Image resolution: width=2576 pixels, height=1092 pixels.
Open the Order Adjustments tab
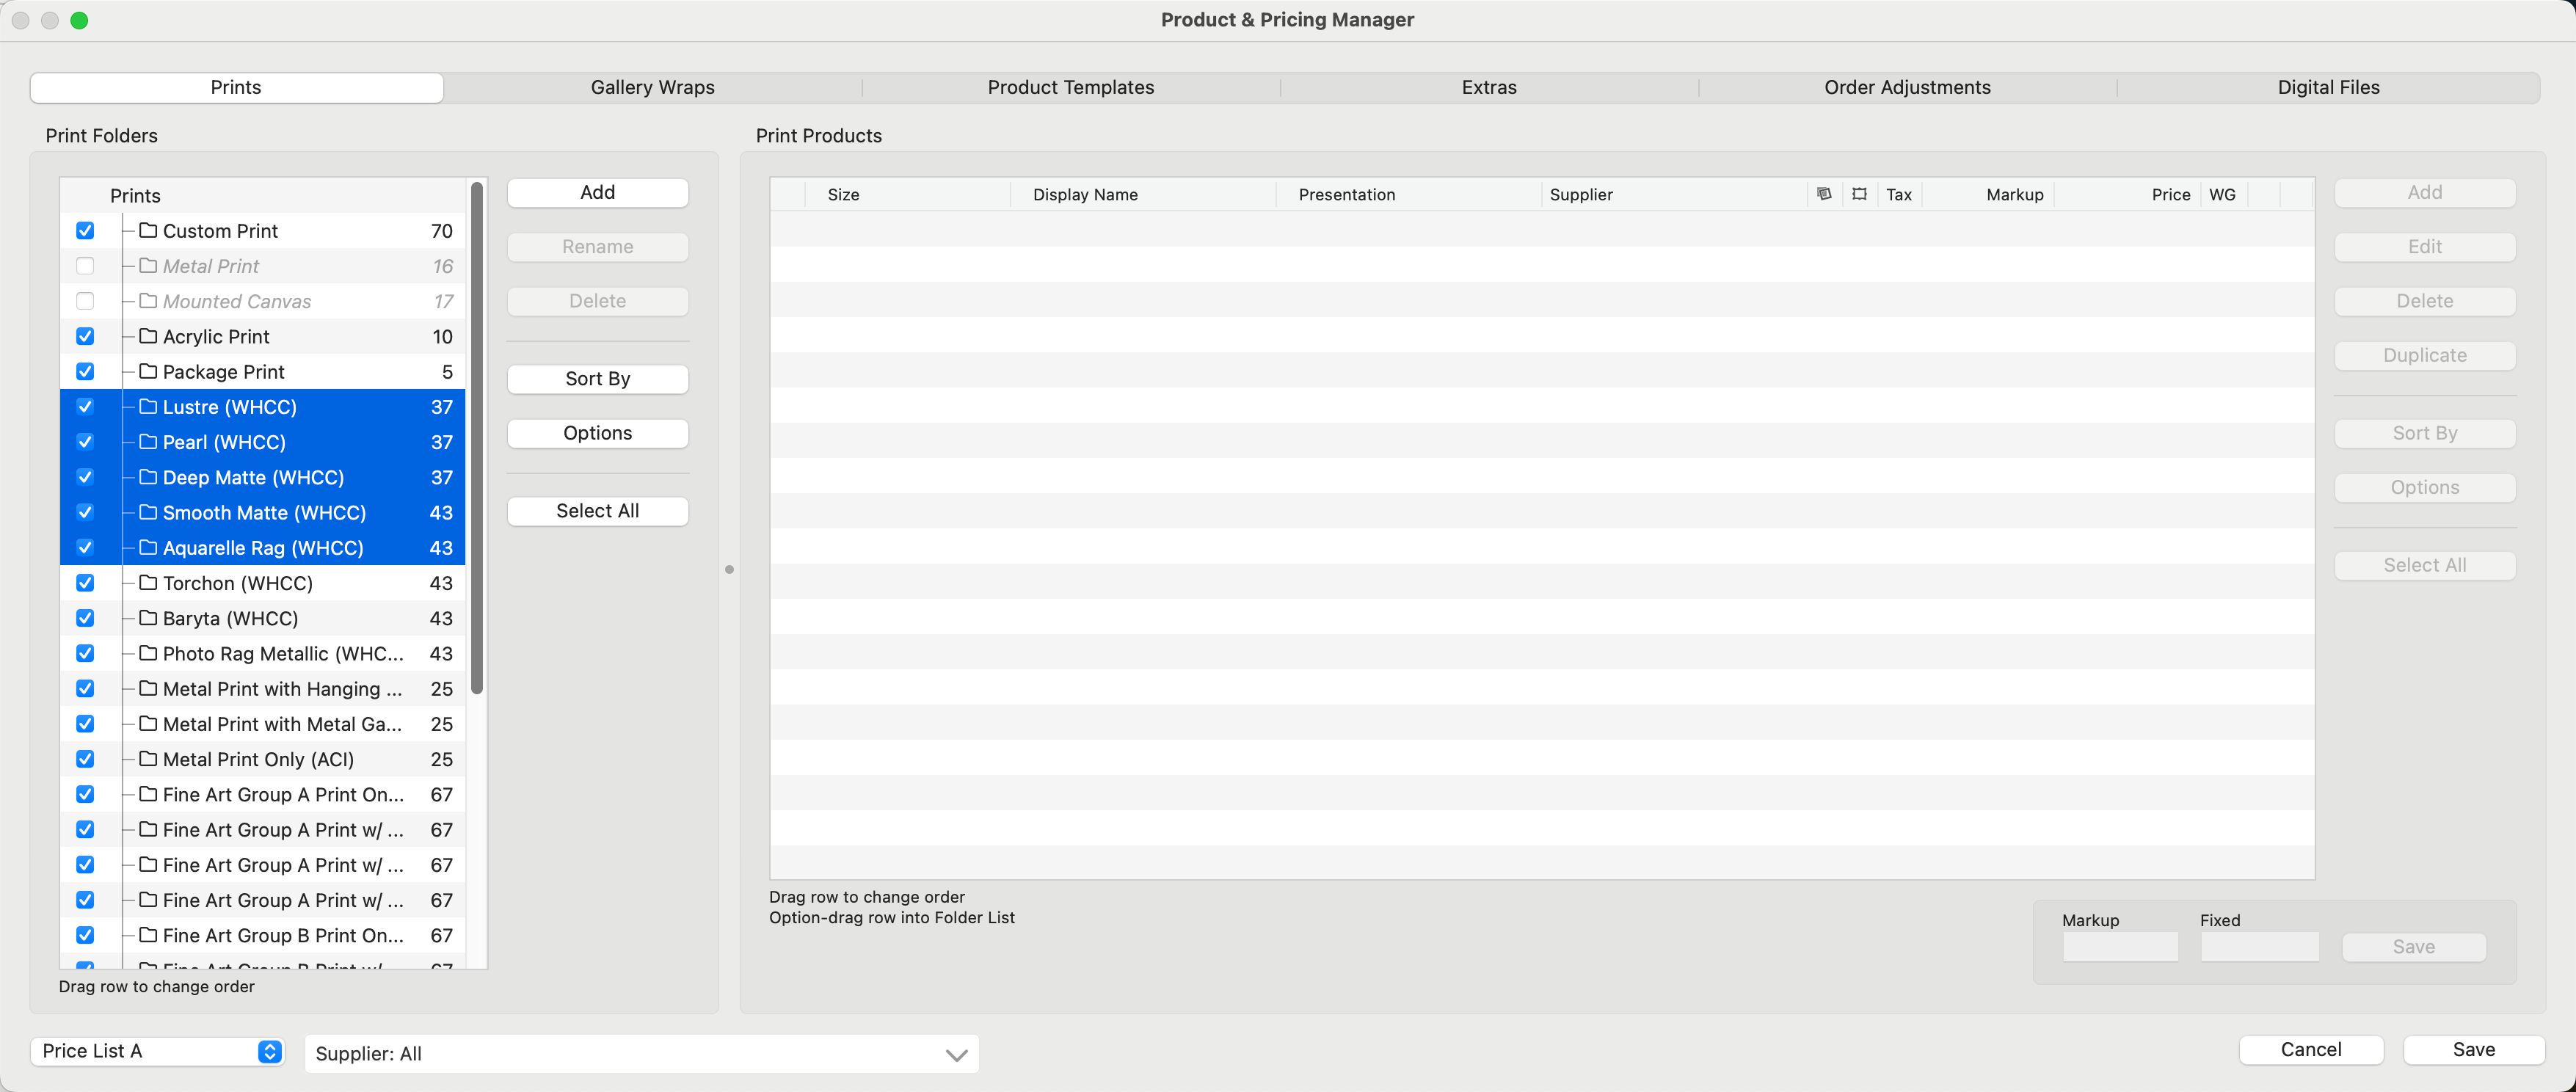tap(1906, 88)
